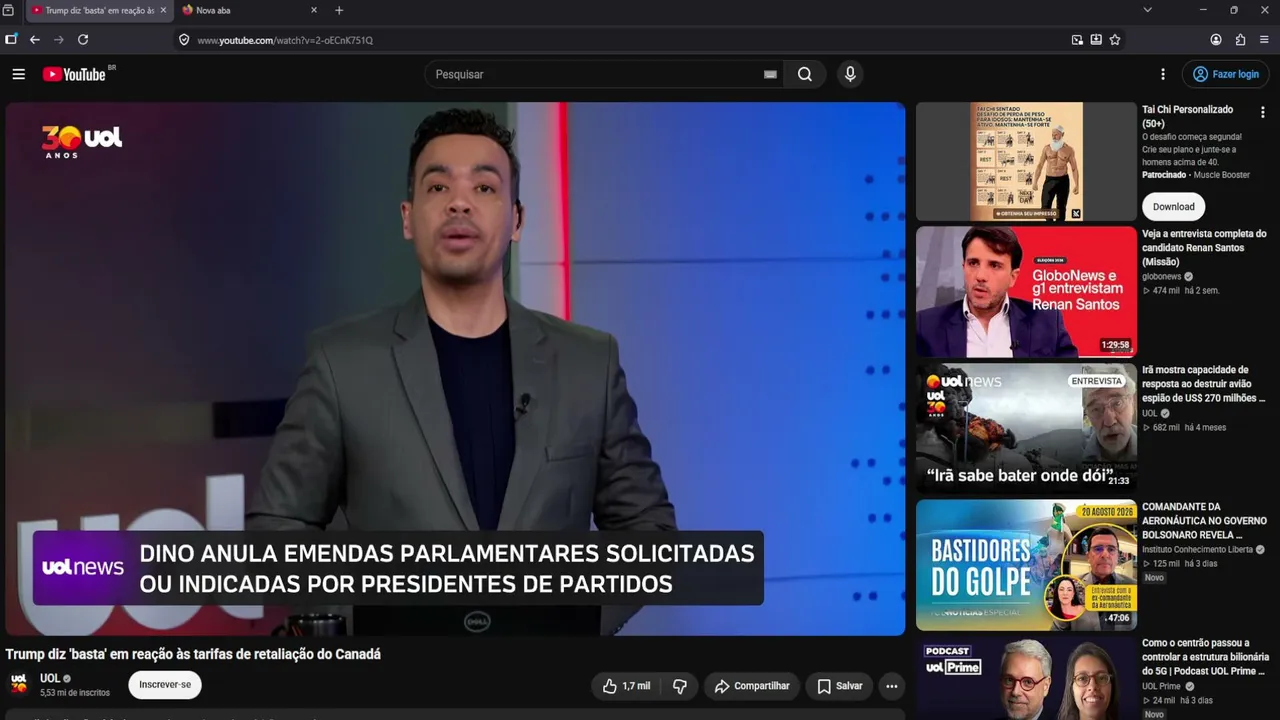The height and width of the screenshot is (720, 1280).
Task: List all open tabs dropdown
Action: point(1147,10)
